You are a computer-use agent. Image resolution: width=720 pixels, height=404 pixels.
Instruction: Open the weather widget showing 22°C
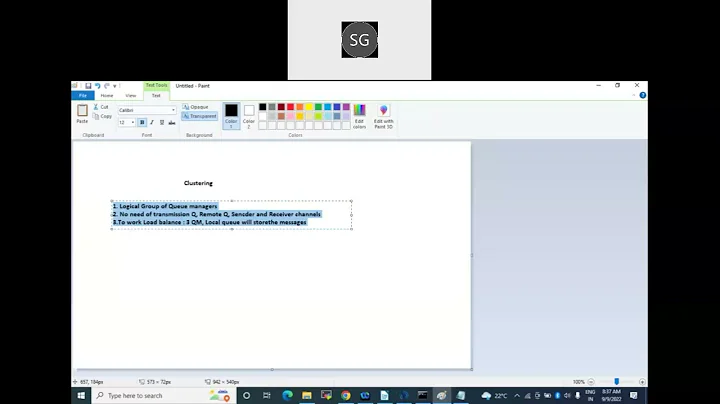pyautogui.click(x=494, y=395)
